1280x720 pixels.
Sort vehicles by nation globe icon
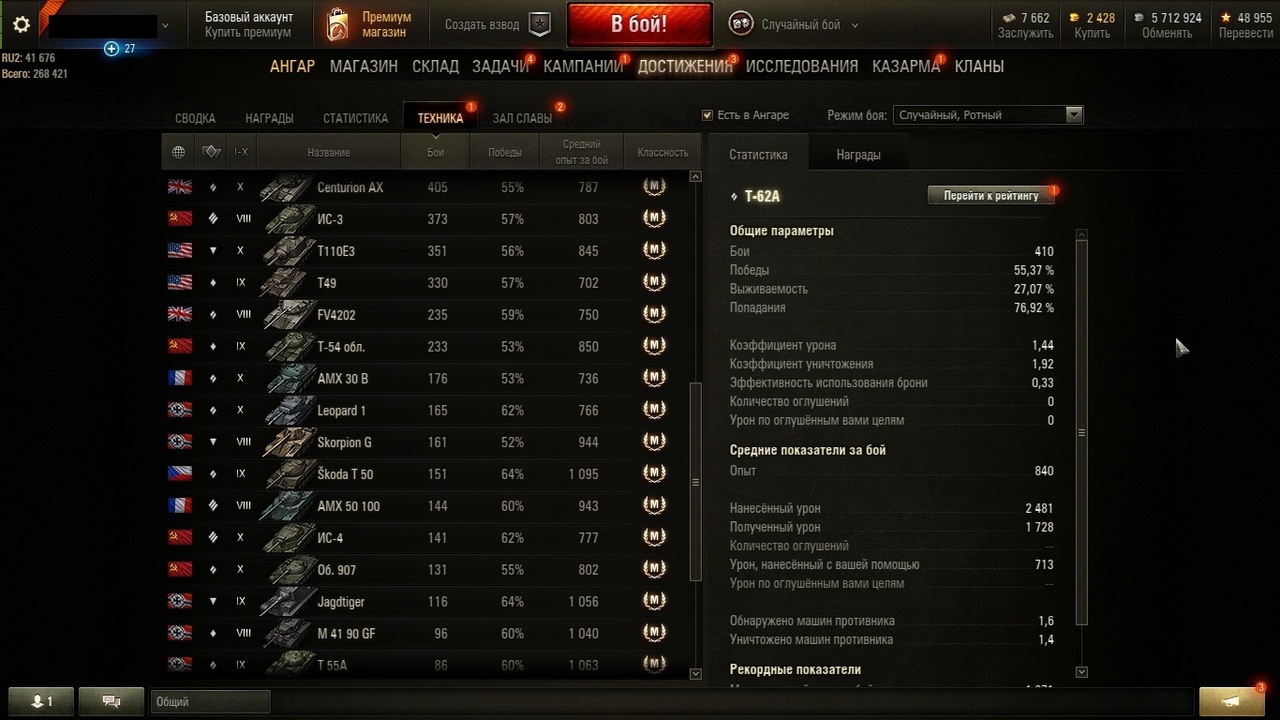point(178,152)
